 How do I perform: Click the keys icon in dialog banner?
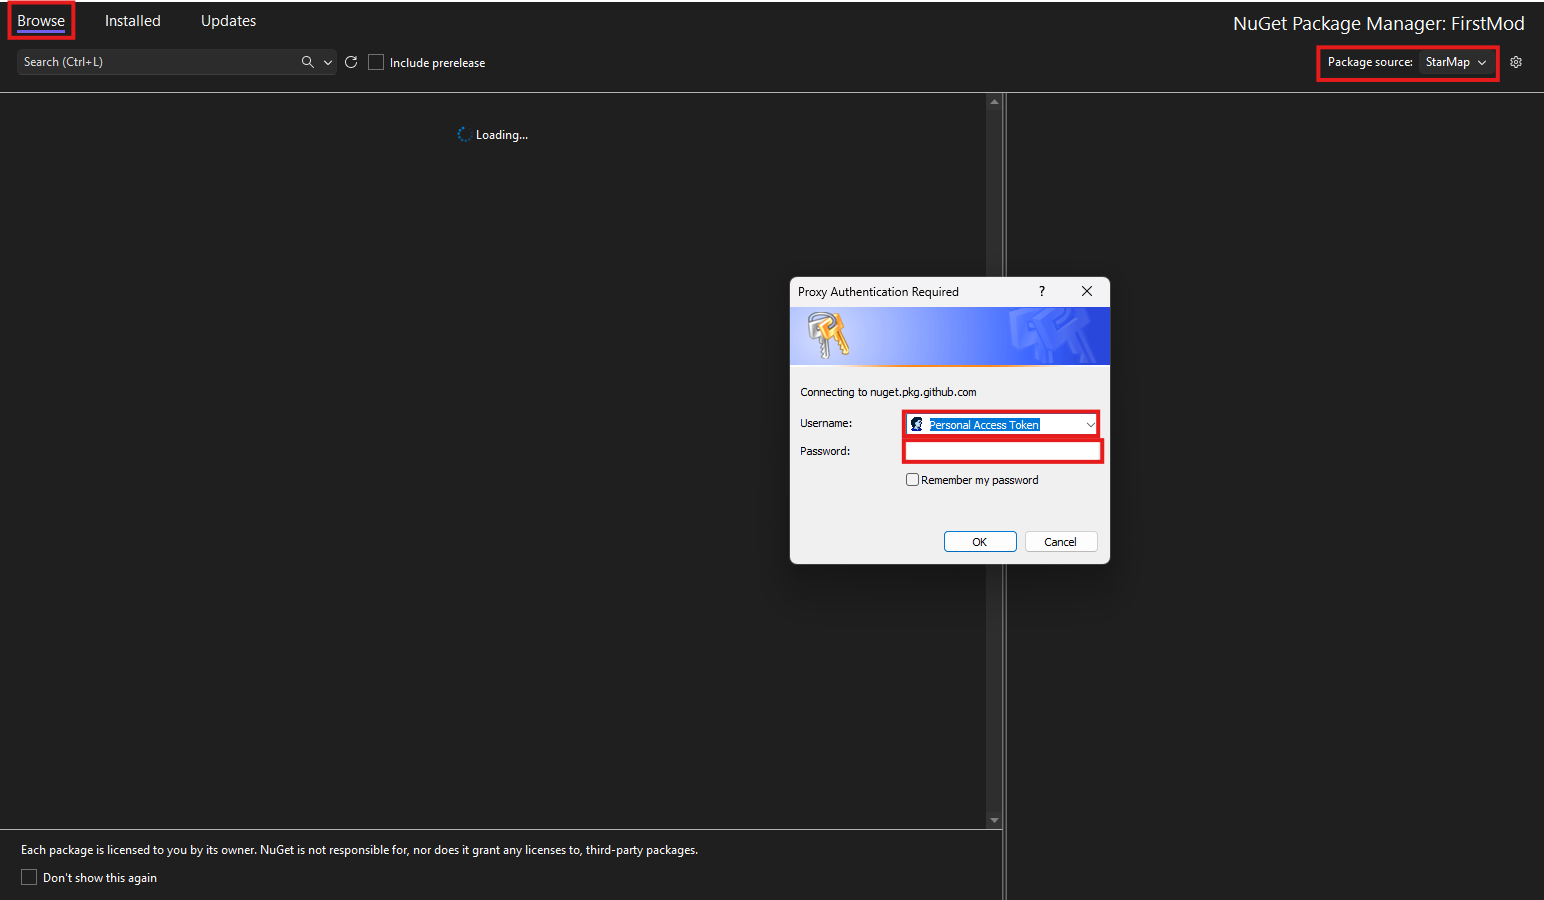828,334
